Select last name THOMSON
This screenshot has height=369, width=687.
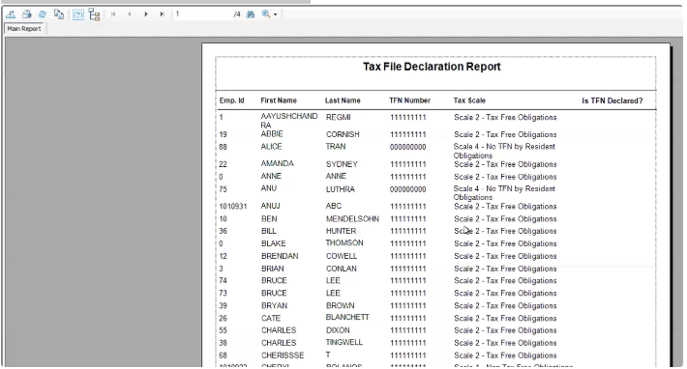tap(344, 243)
